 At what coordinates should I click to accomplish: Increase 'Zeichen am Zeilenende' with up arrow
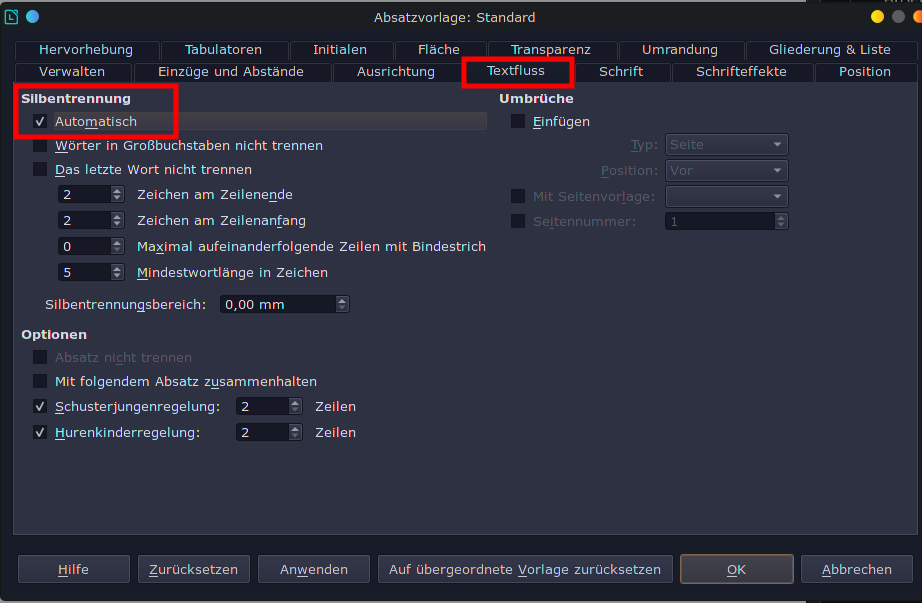click(117, 189)
